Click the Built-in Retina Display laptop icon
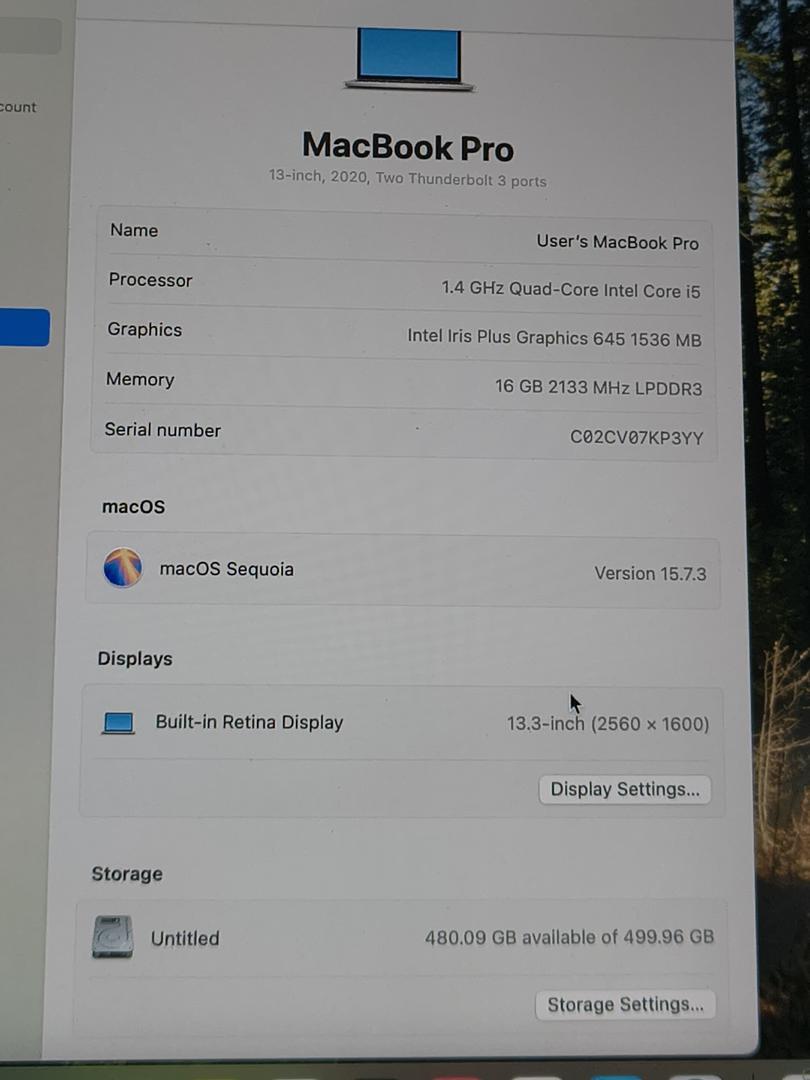 click(x=118, y=723)
